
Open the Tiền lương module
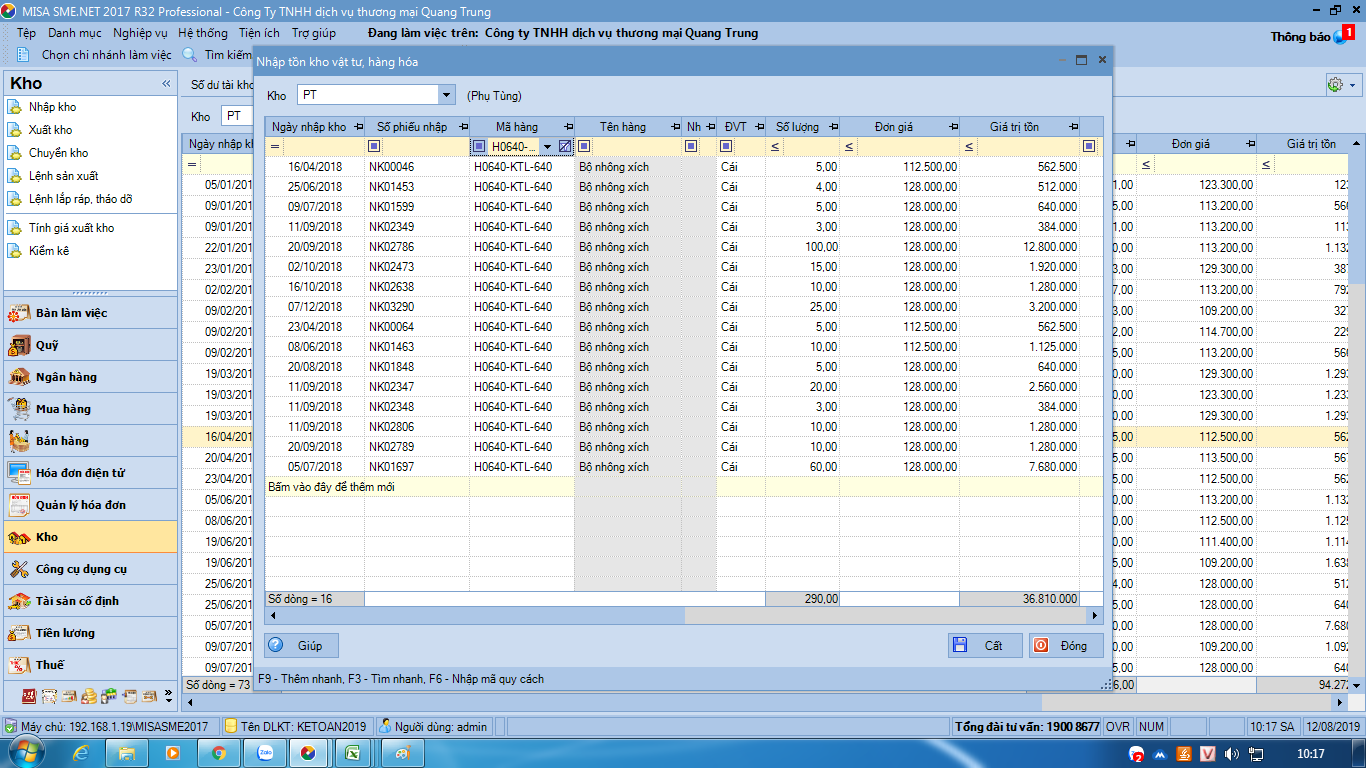tap(90, 633)
